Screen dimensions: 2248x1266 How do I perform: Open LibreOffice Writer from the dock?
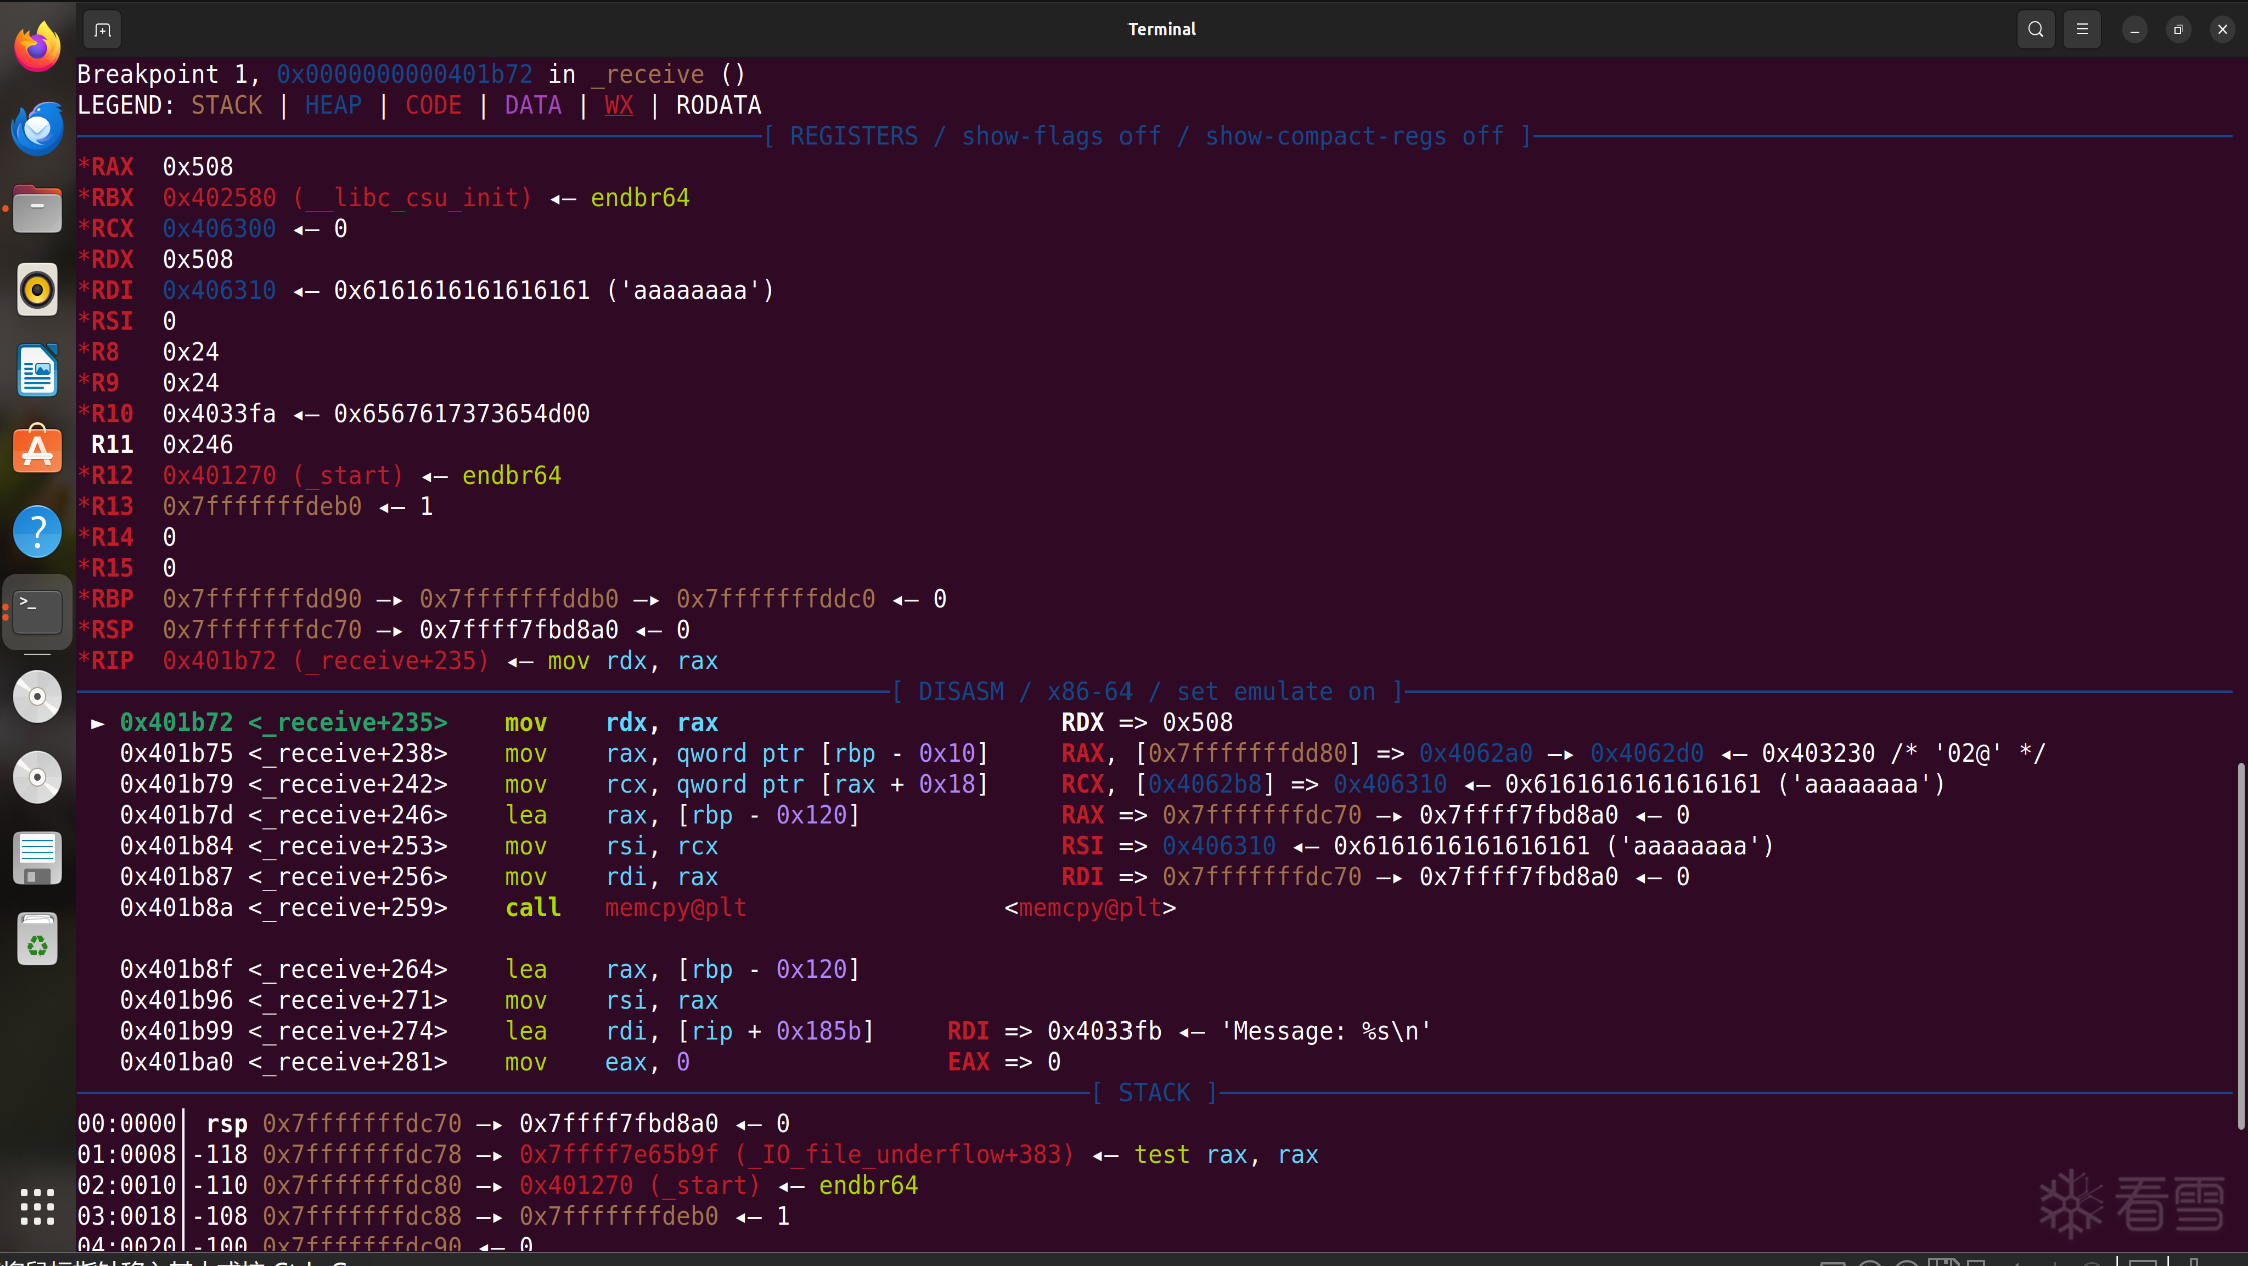38,371
